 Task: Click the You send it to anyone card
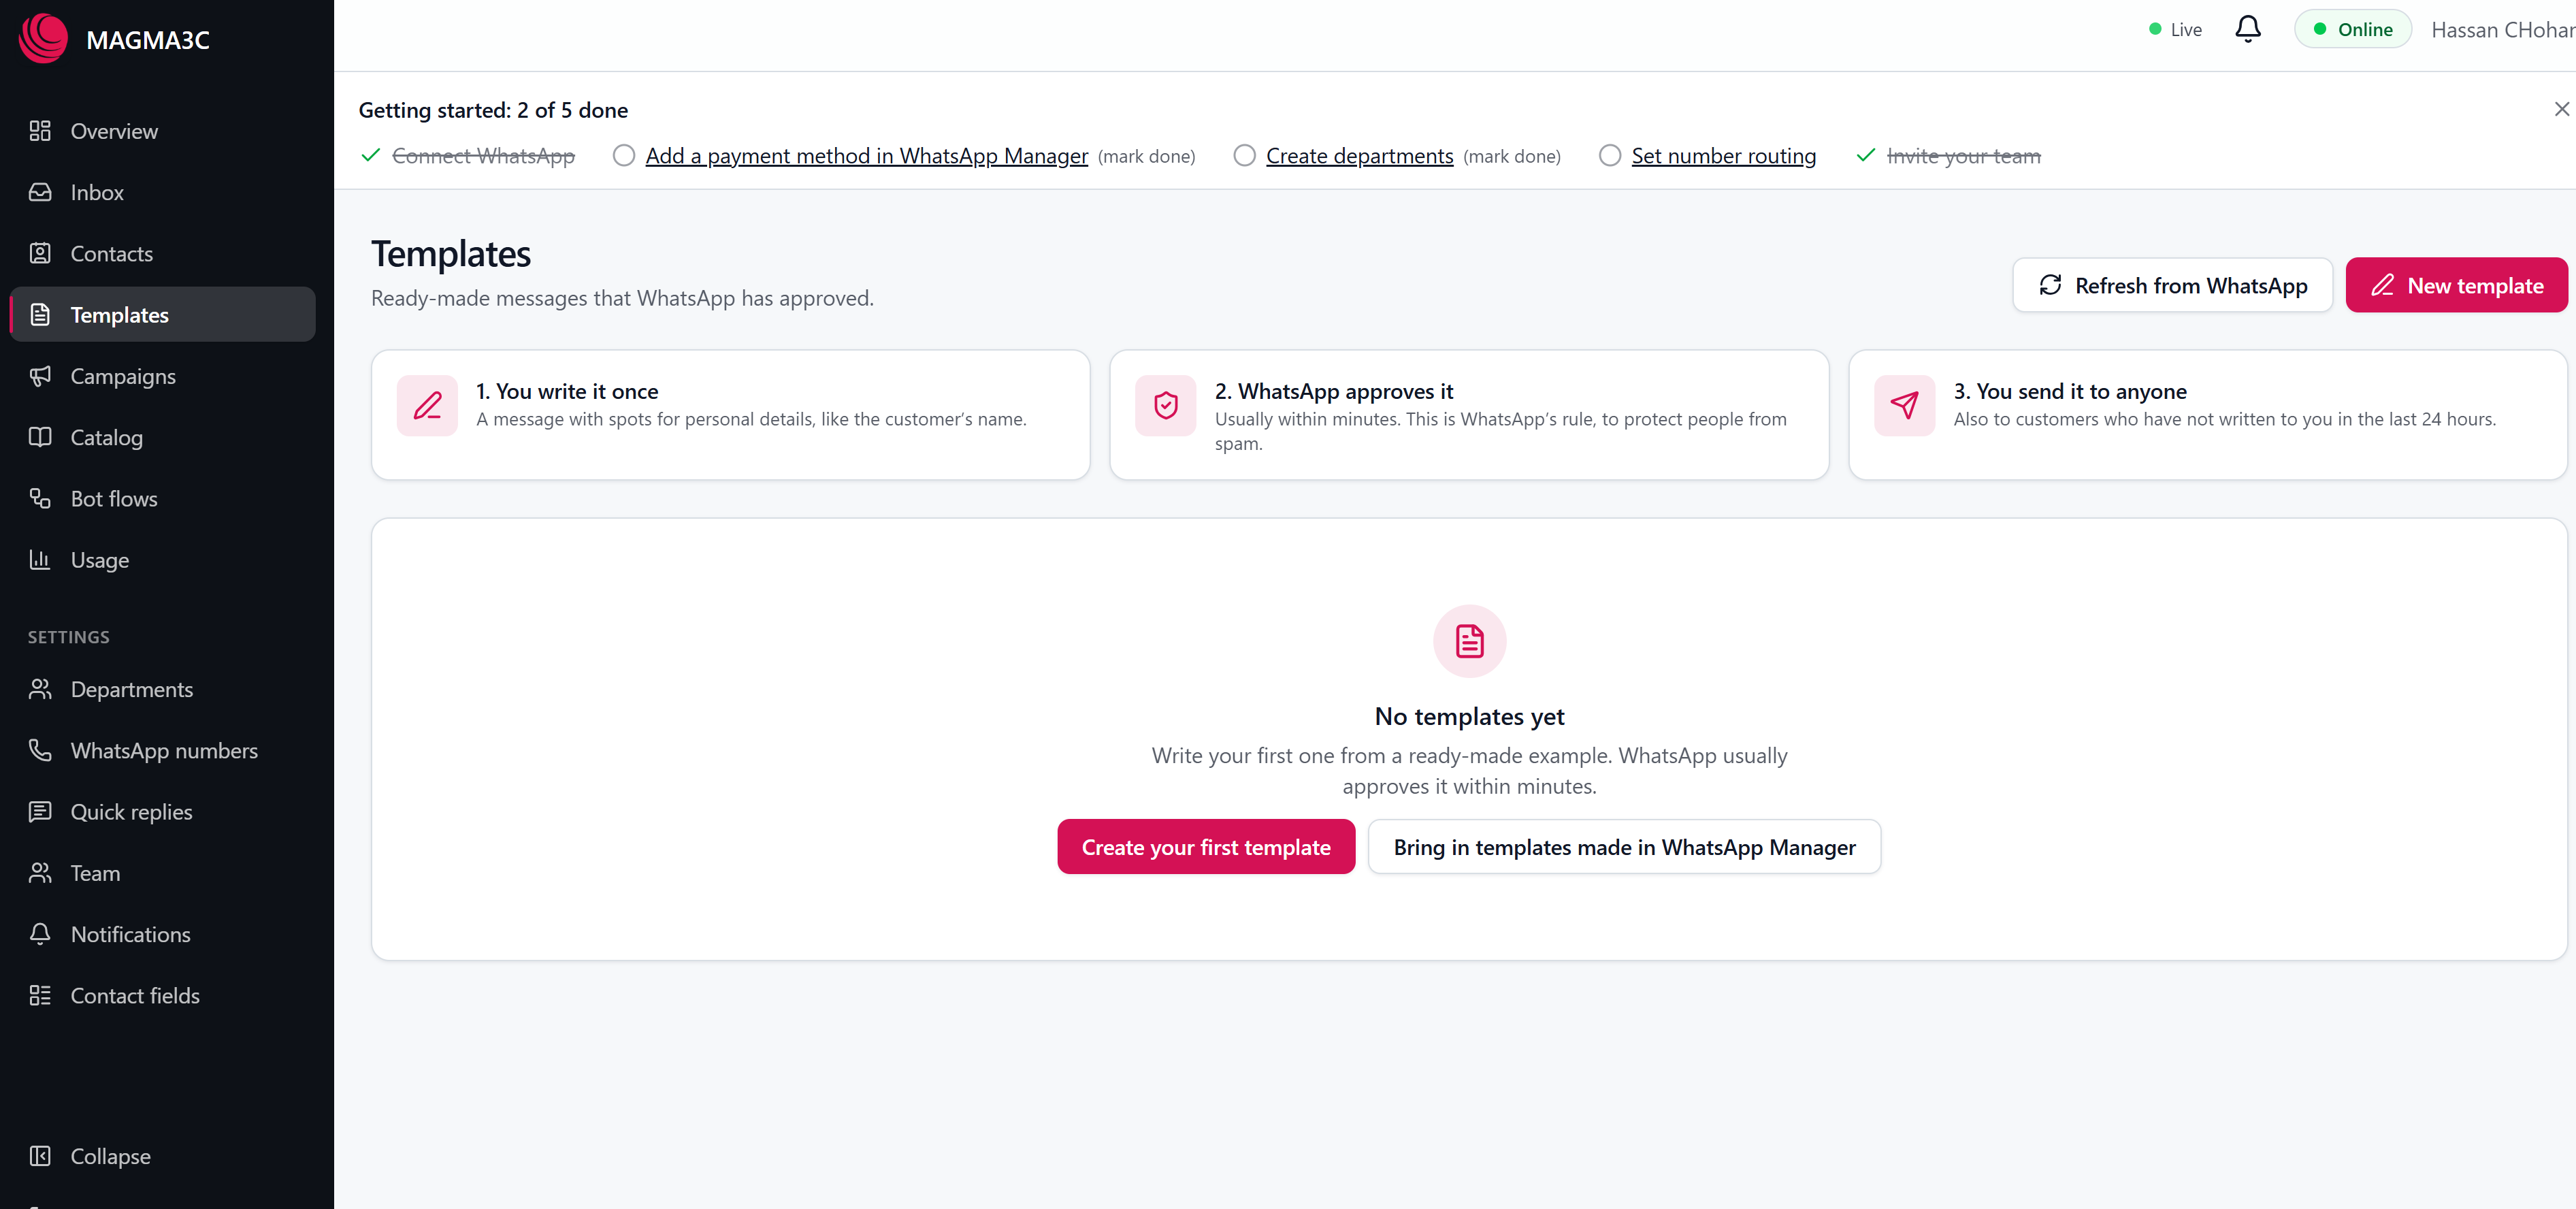(2207, 414)
